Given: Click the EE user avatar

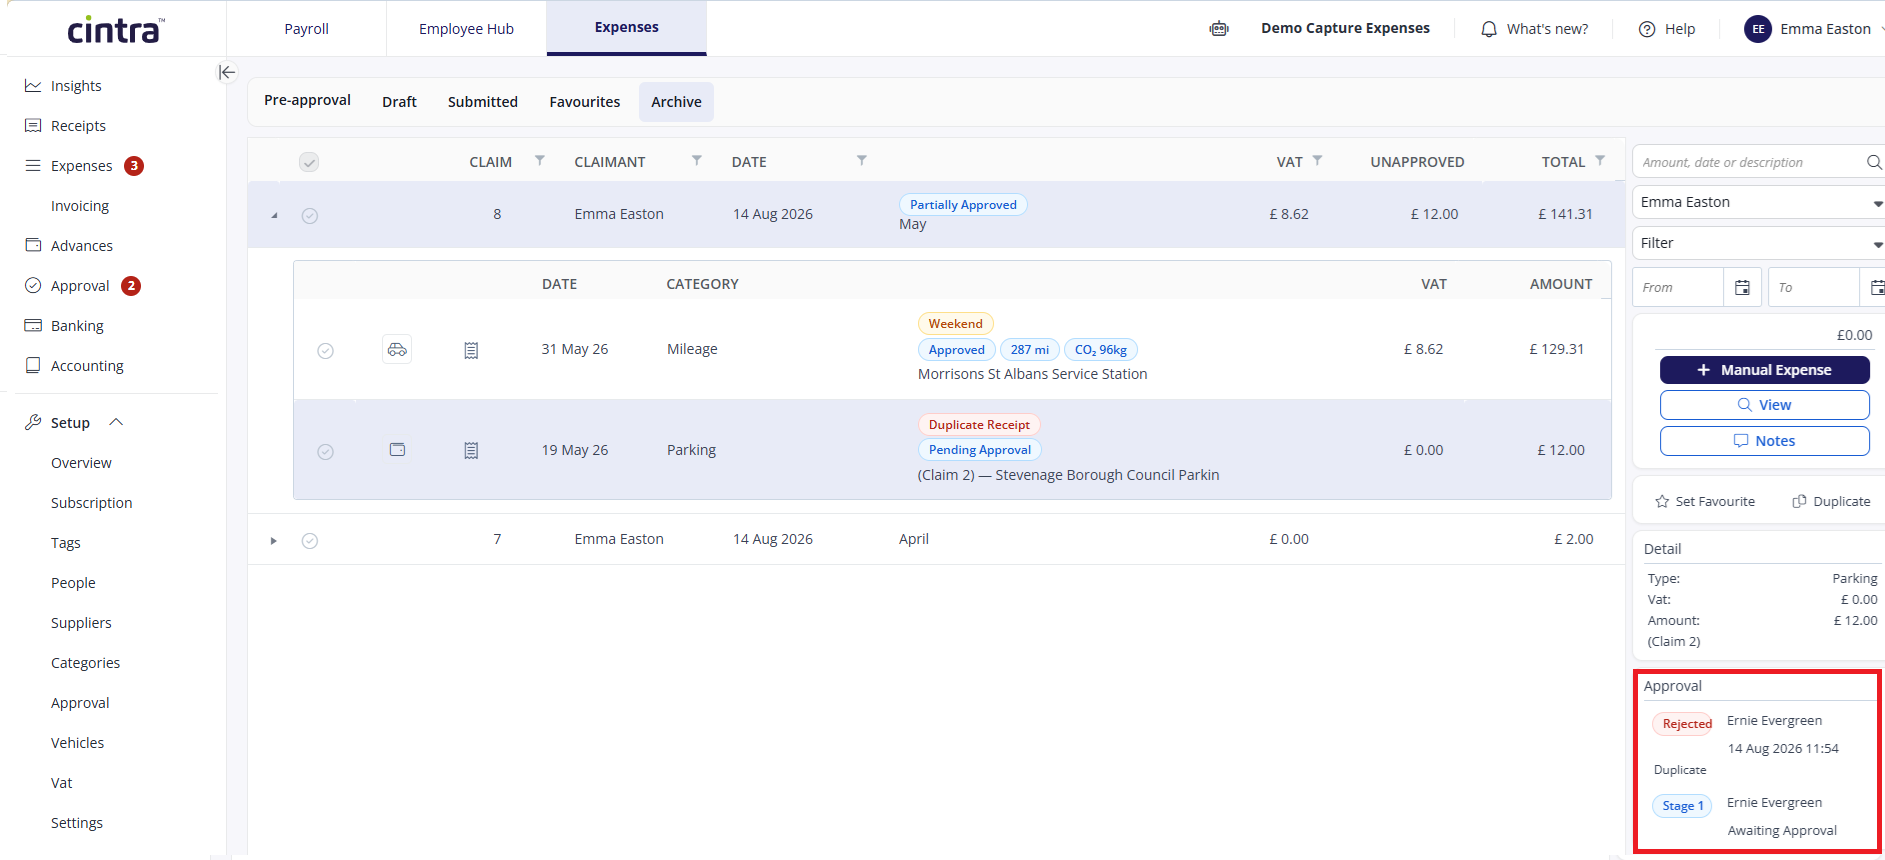Looking at the screenshot, I should coord(1758,29).
